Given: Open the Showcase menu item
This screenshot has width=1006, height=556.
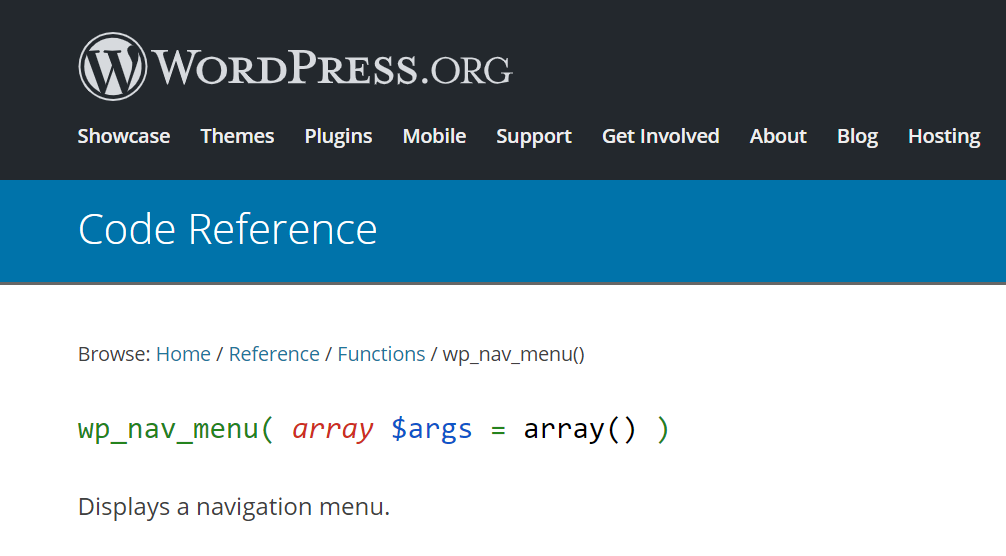Looking at the screenshot, I should click(x=124, y=136).
